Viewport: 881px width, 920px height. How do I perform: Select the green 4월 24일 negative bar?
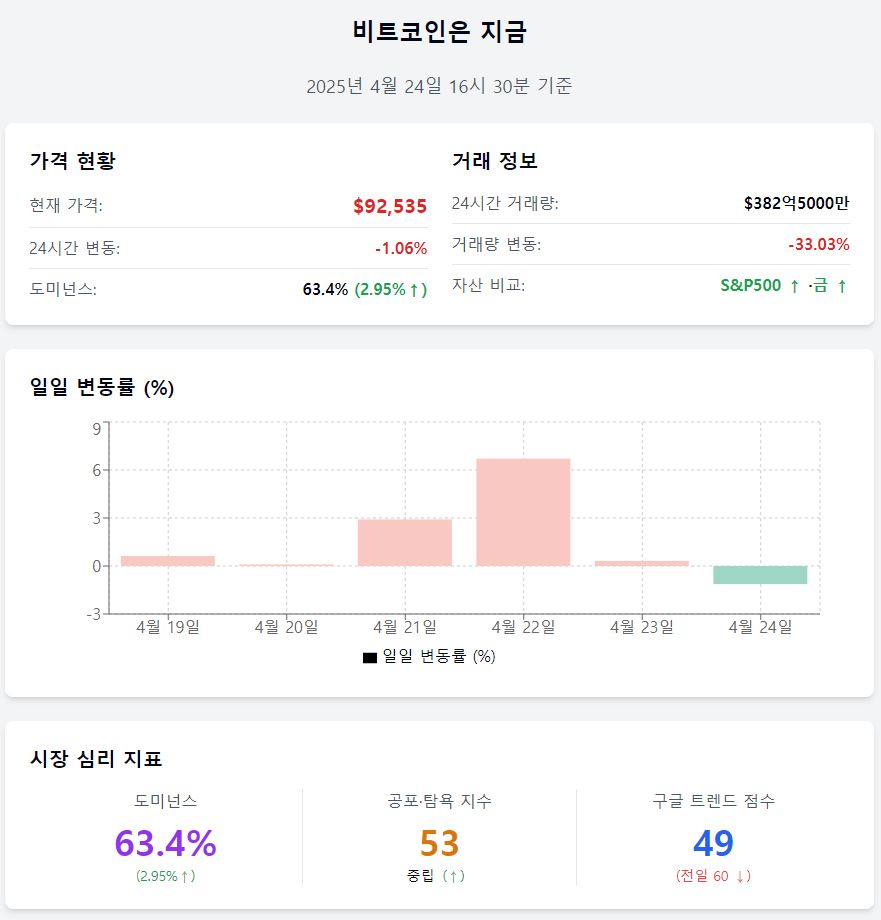coord(760,575)
